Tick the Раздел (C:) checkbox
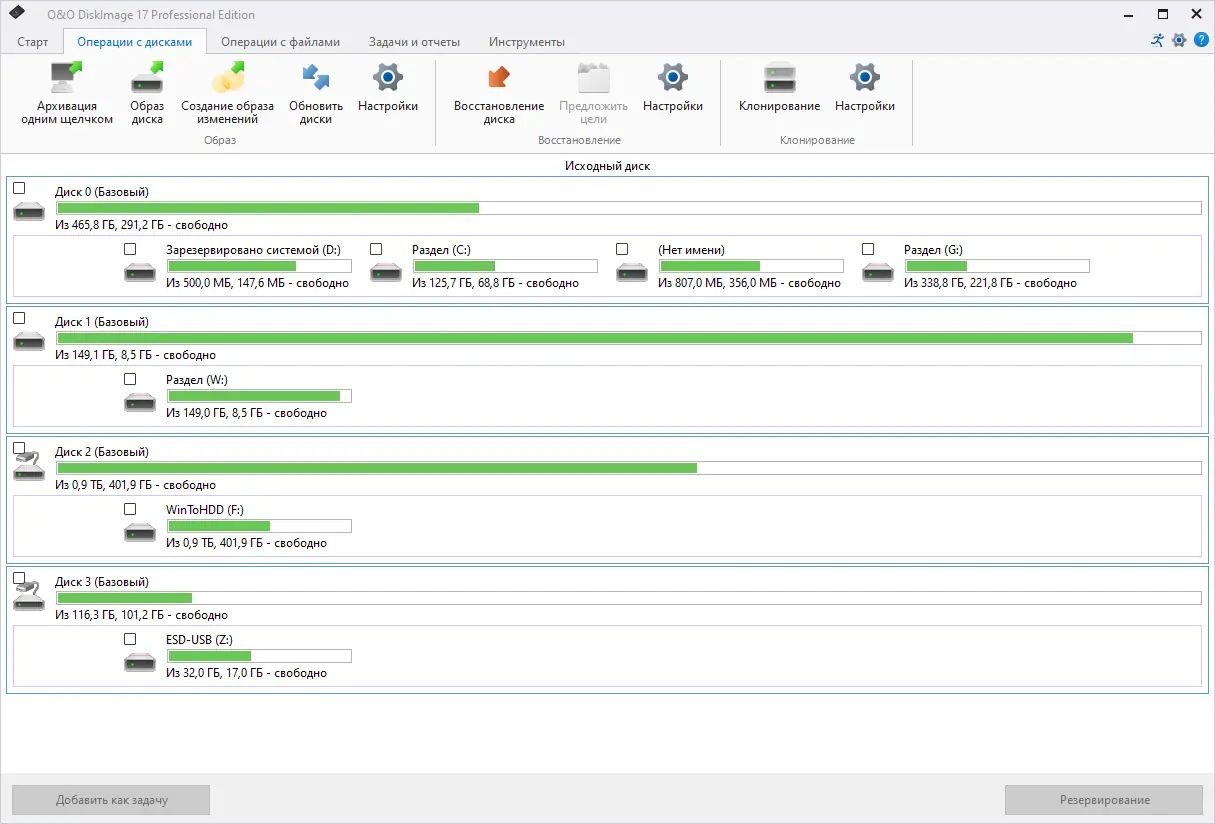This screenshot has width=1215, height=824. point(376,249)
